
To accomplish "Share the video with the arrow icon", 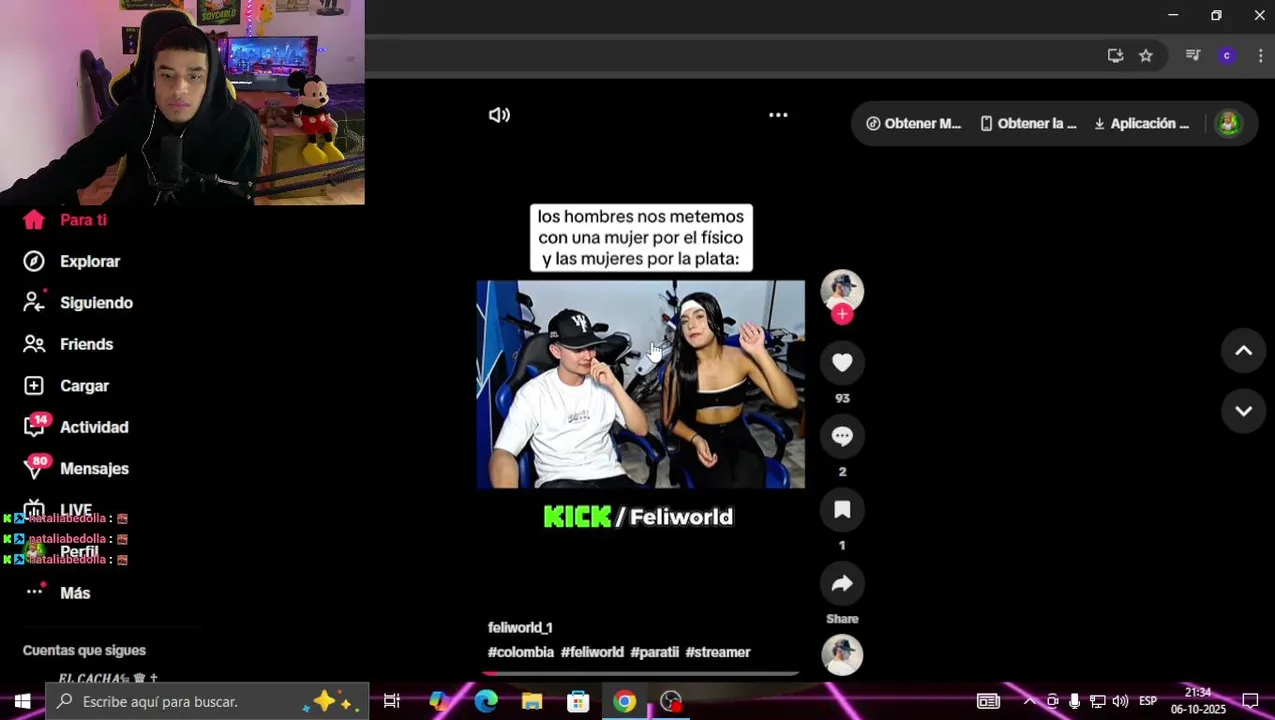I will [x=842, y=584].
